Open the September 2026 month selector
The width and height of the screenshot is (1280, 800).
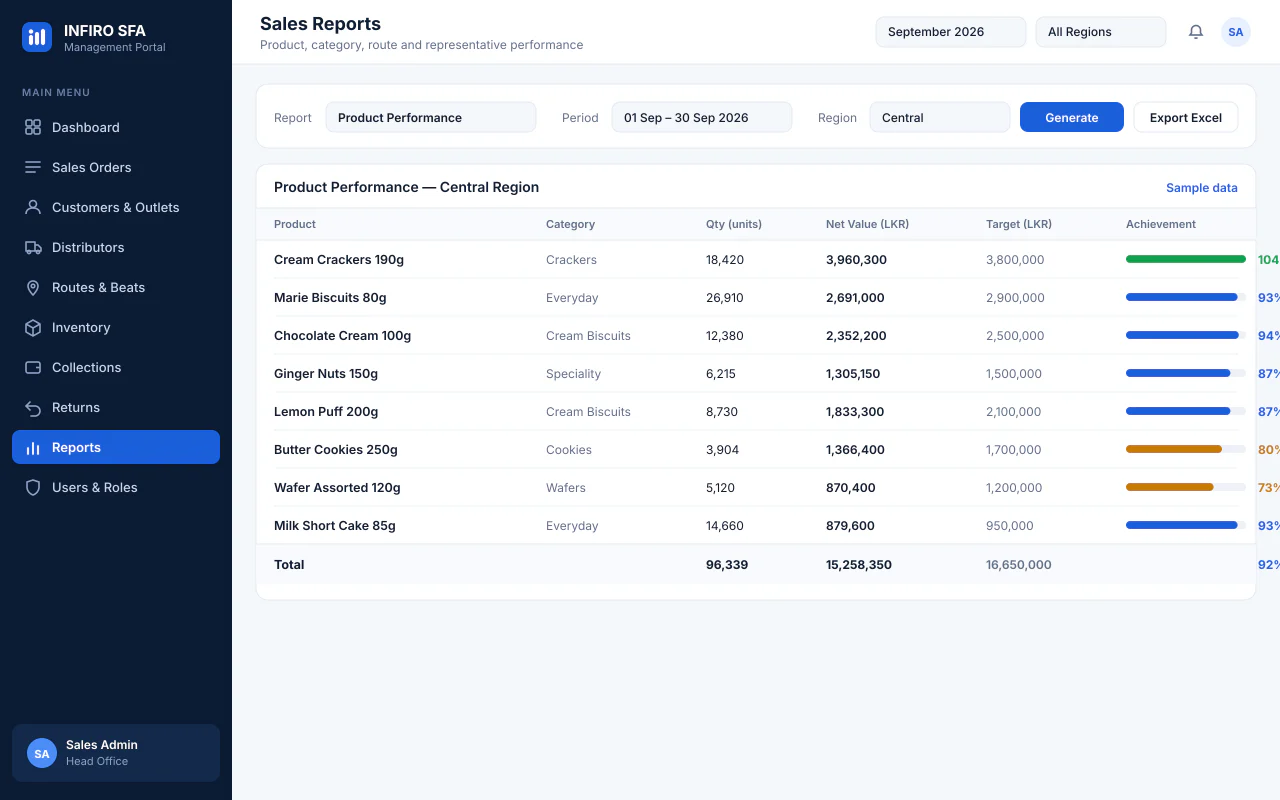point(951,32)
